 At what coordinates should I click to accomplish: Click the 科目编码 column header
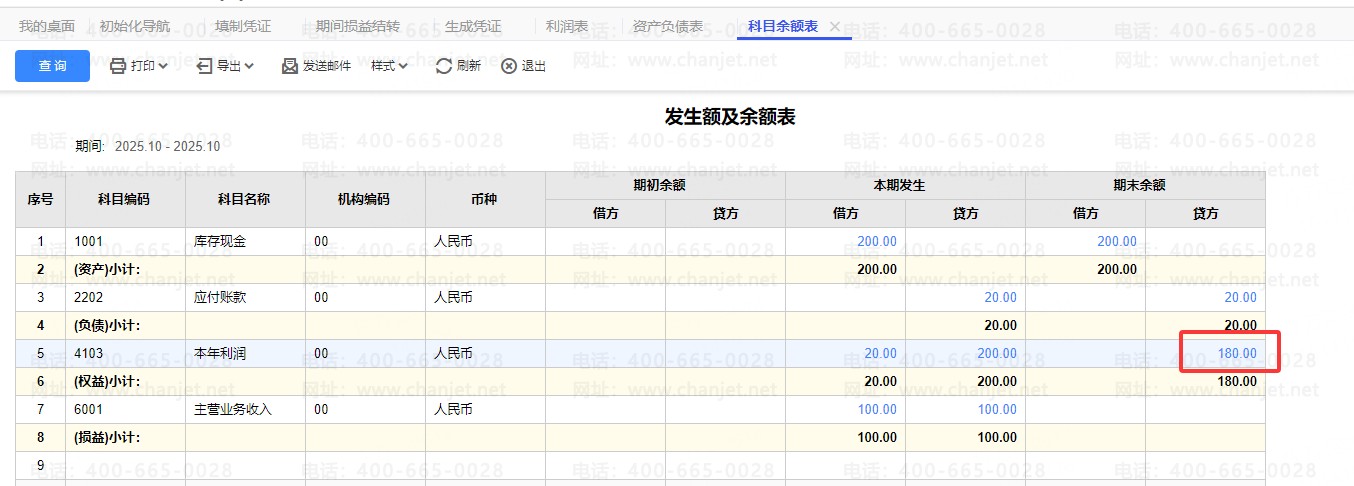124,199
